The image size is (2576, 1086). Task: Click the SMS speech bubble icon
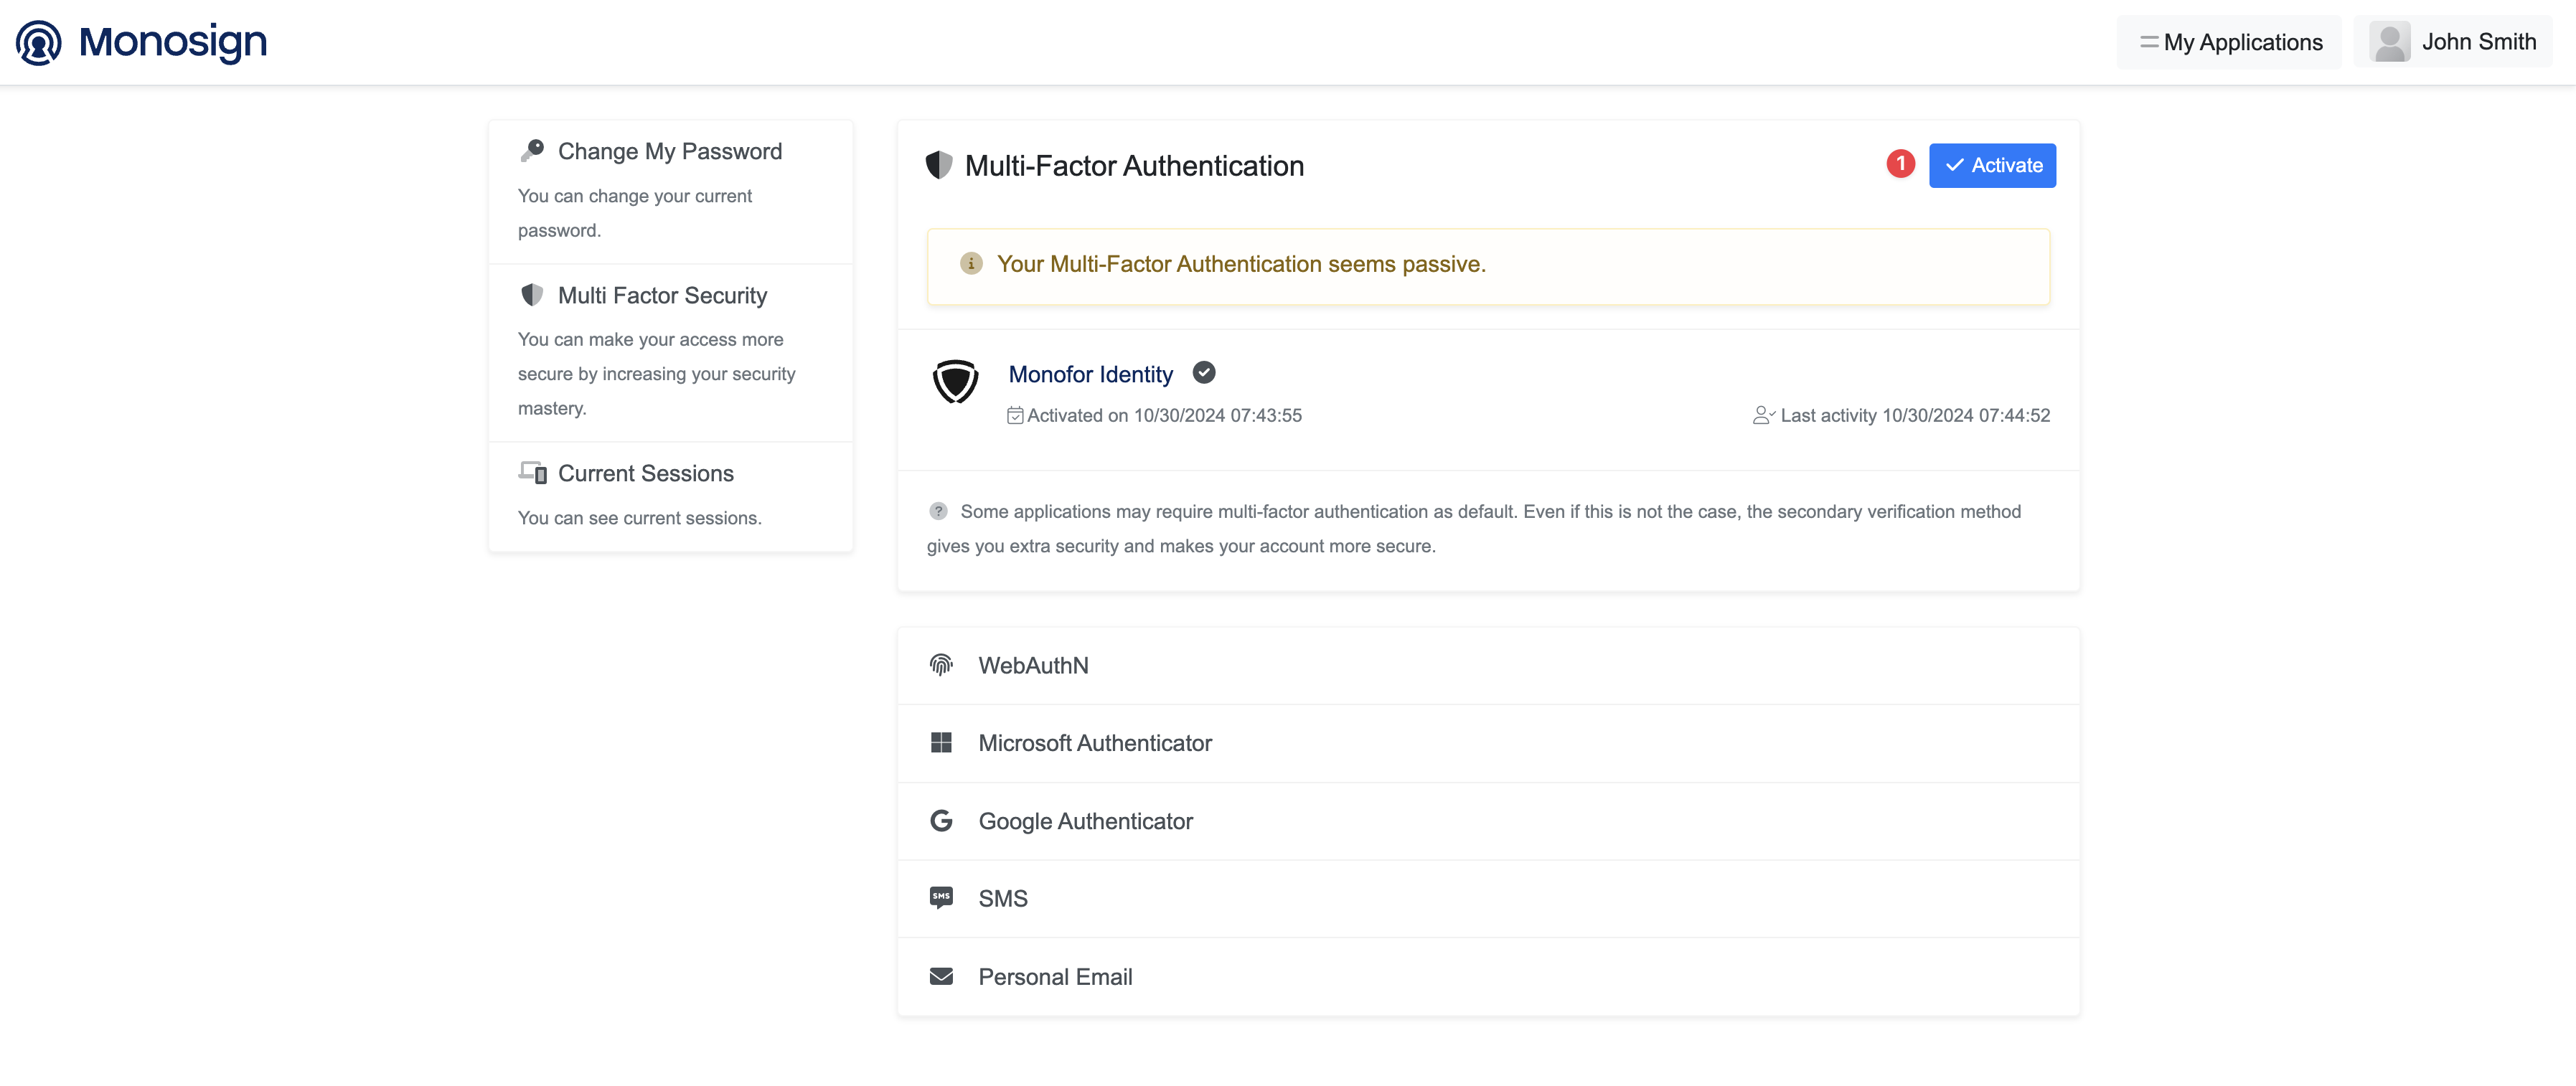(941, 898)
